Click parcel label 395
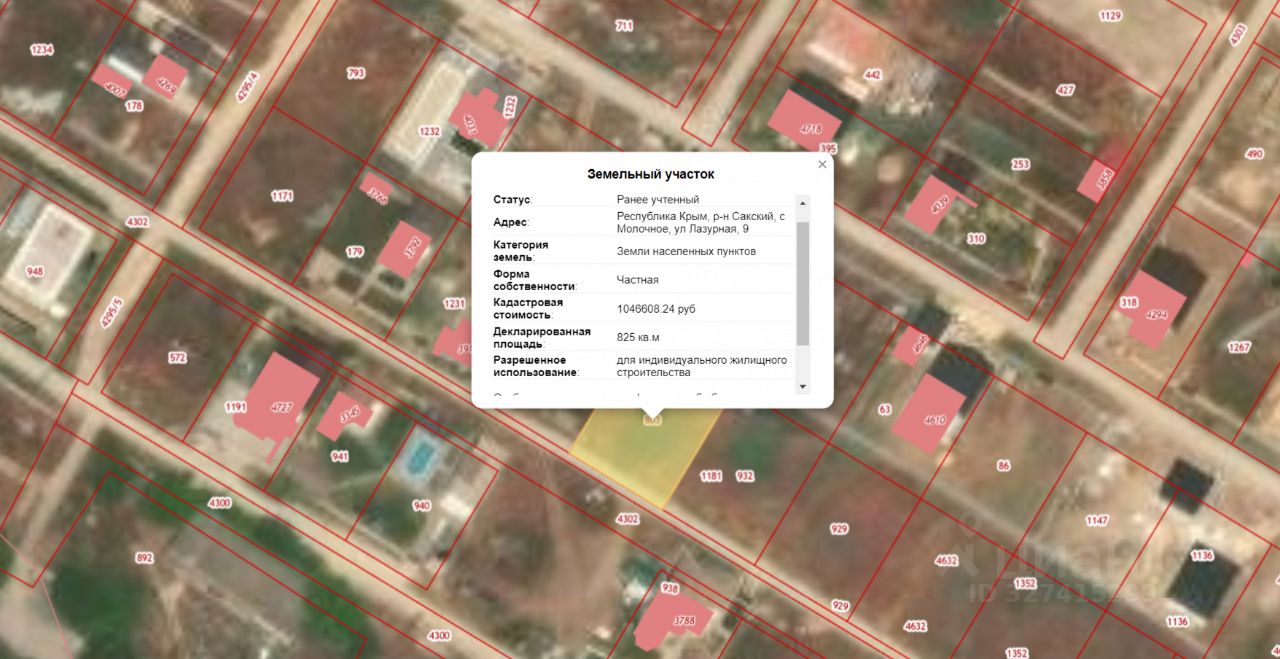Screen dimensions: 1280x659 [x=827, y=148]
